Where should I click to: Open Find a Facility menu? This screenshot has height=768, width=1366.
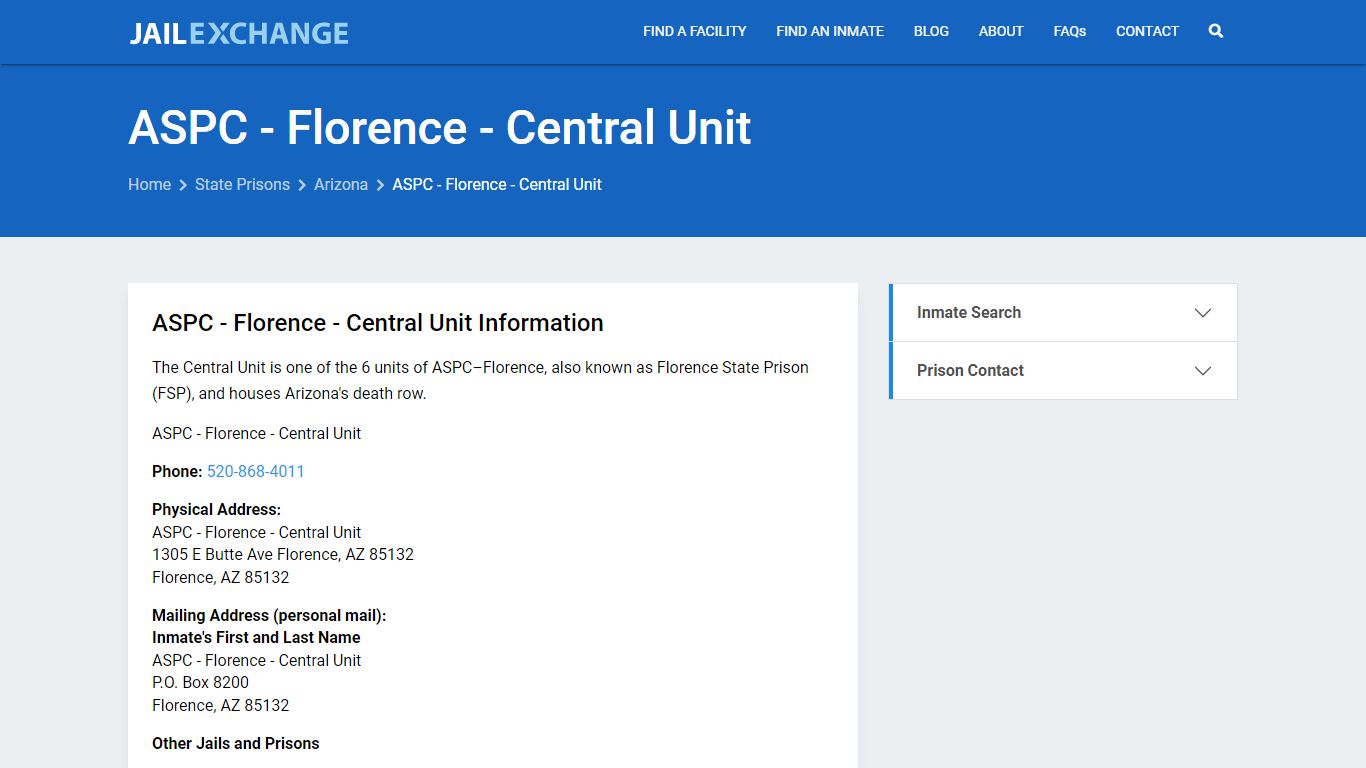(694, 31)
